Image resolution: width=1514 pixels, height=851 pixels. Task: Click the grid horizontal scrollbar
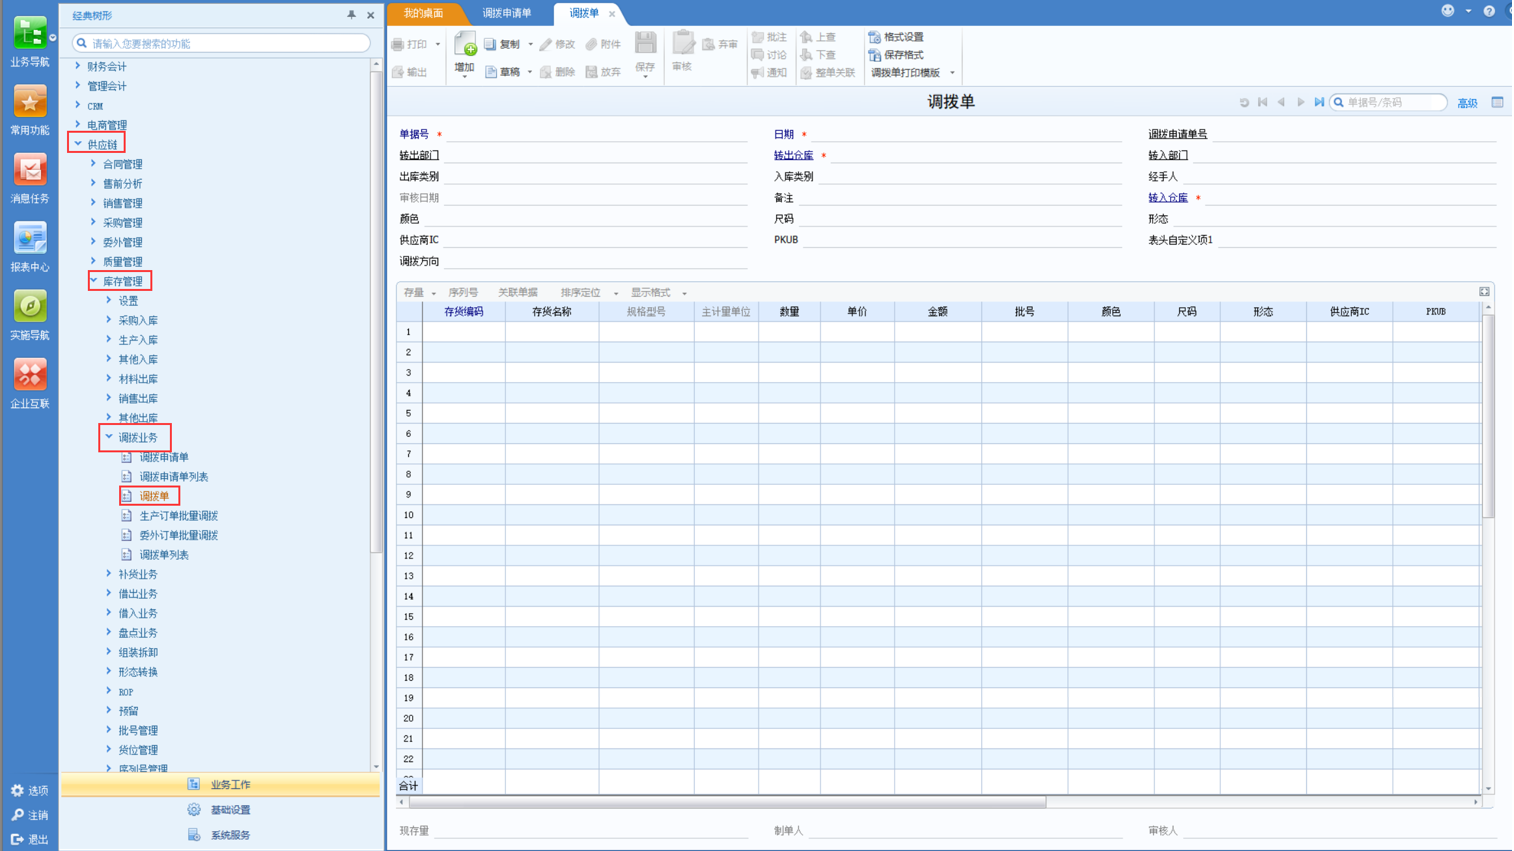tap(727, 802)
